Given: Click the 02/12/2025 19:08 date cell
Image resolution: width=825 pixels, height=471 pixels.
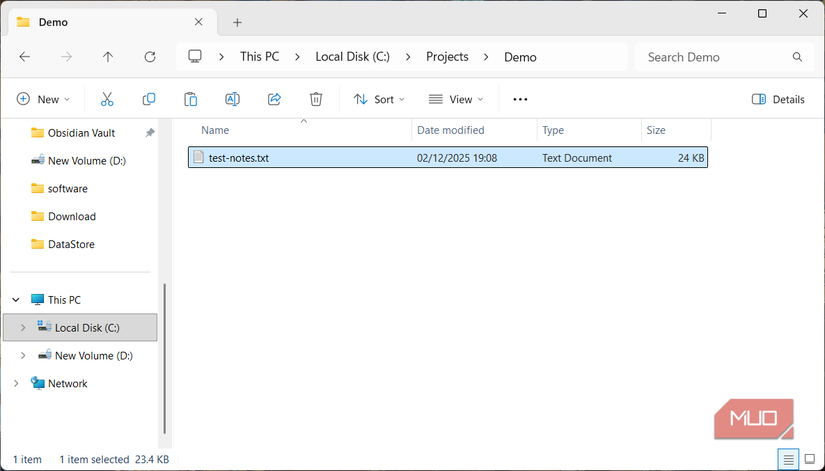Looking at the screenshot, I should (457, 158).
